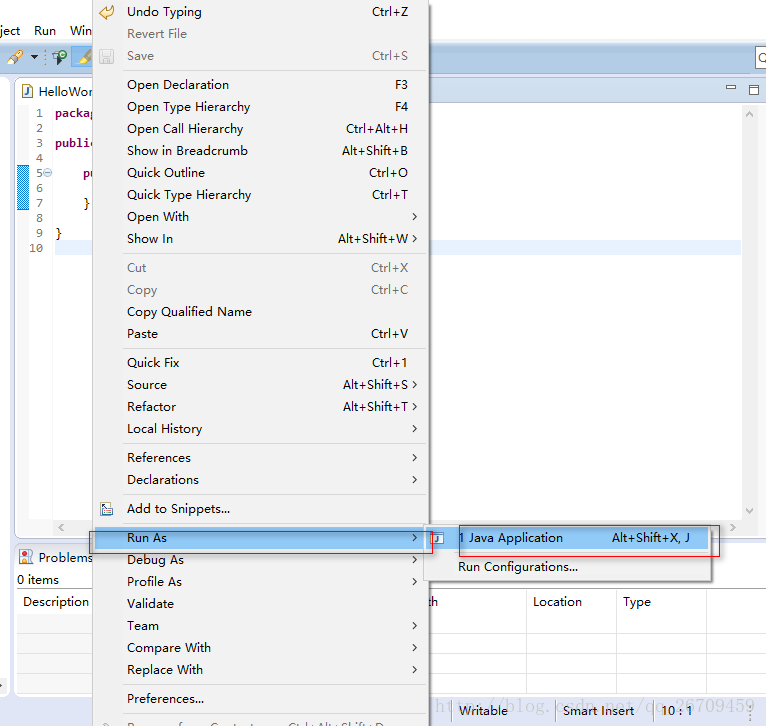Select Open Call Hierarchy
The image size is (766, 726).
261,129
